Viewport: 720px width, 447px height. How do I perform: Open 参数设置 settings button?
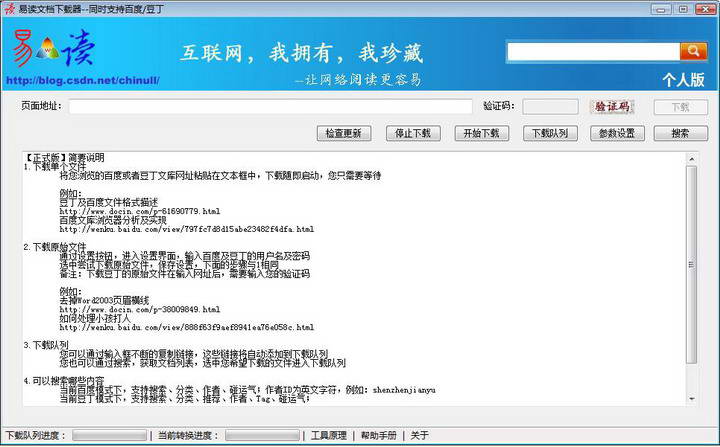tap(617, 133)
